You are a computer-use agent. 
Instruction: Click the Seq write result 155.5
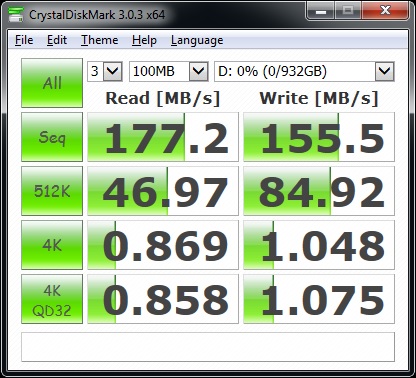(319, 137)
